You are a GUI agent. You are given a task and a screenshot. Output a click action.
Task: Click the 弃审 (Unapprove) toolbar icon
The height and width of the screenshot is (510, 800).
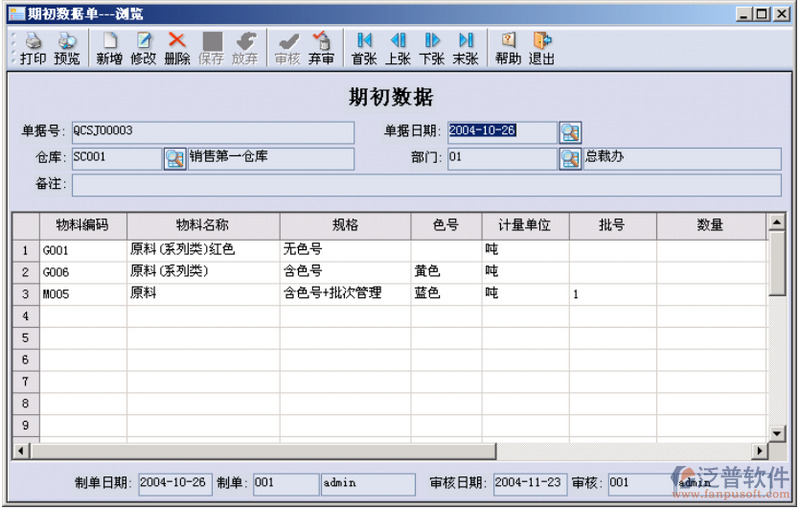(x=321, y=48)
